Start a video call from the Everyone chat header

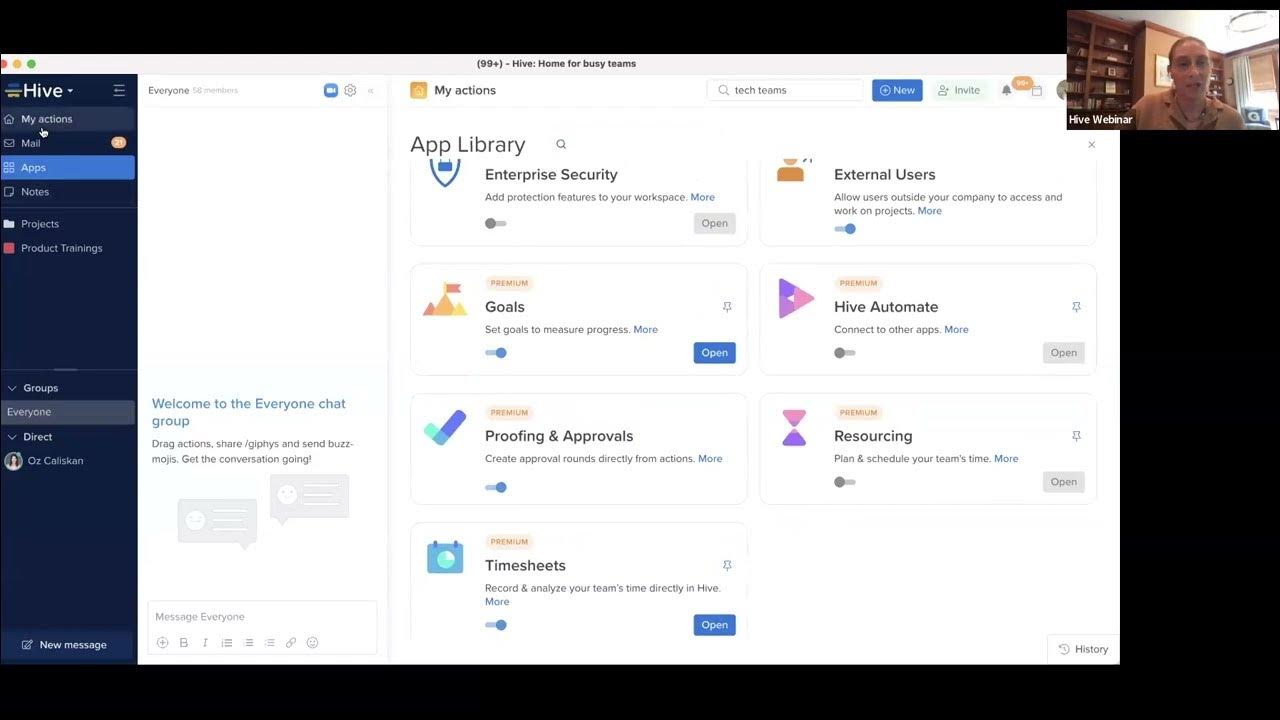click(330, 89)
